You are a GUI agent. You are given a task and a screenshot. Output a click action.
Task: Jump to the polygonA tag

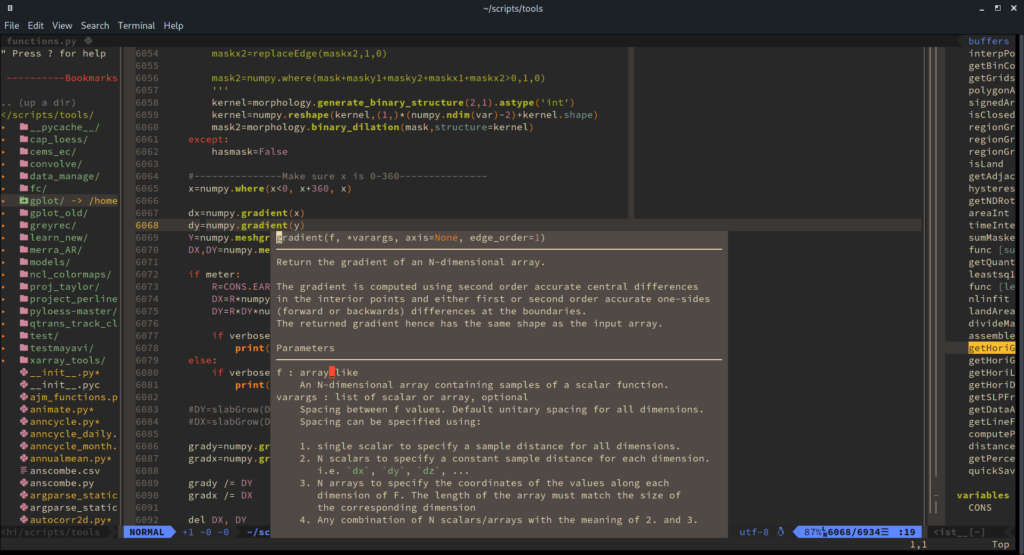[991, 90]
